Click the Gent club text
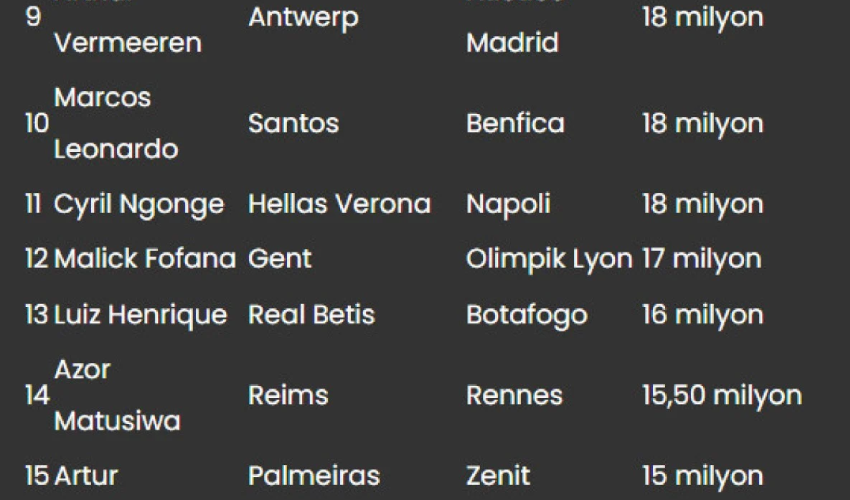 pyautogui.click(x=280, y=259)
